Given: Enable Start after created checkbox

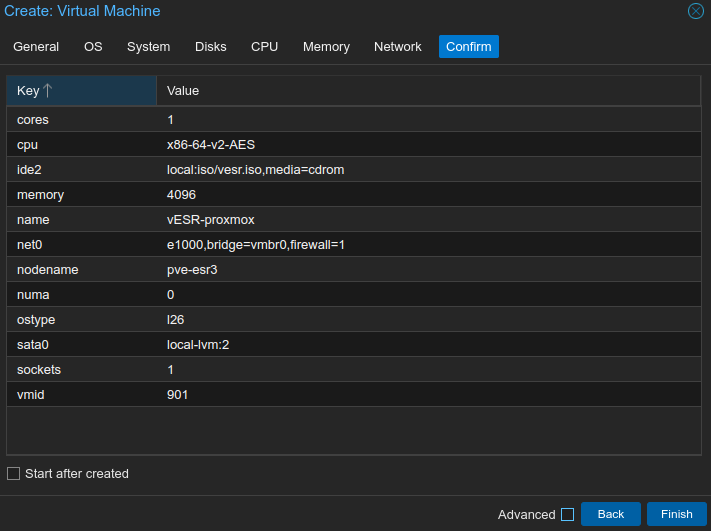Looking at the screenshot, I should [x=14, y=474].
